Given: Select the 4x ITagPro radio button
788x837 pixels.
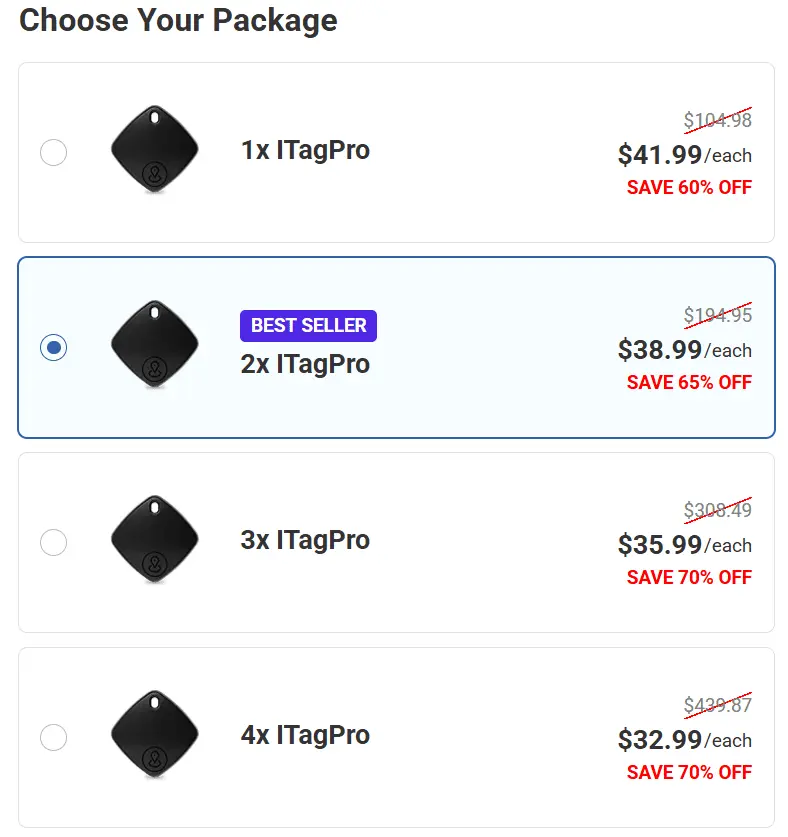Looking at the screenshot, I should pyautogui.click(x=53, y=738).
